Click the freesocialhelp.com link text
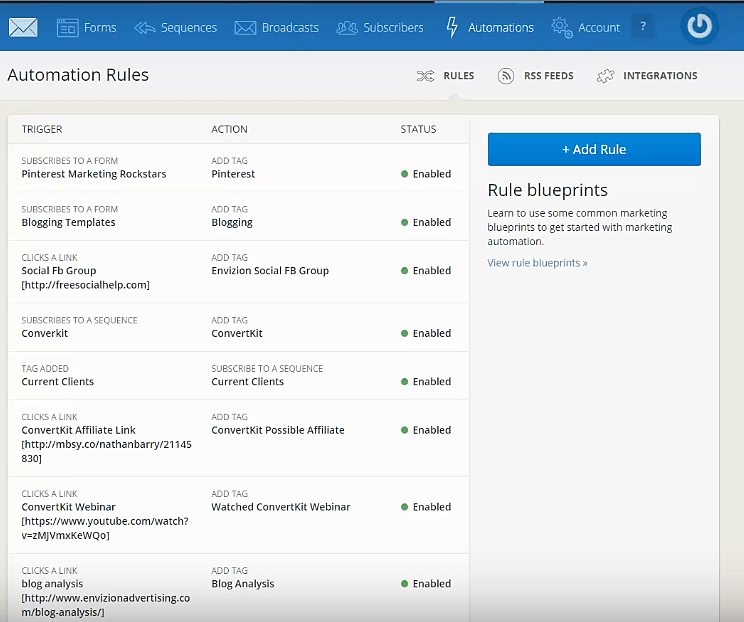Screen dimensions: 744x622 click(x=85, y=285)
